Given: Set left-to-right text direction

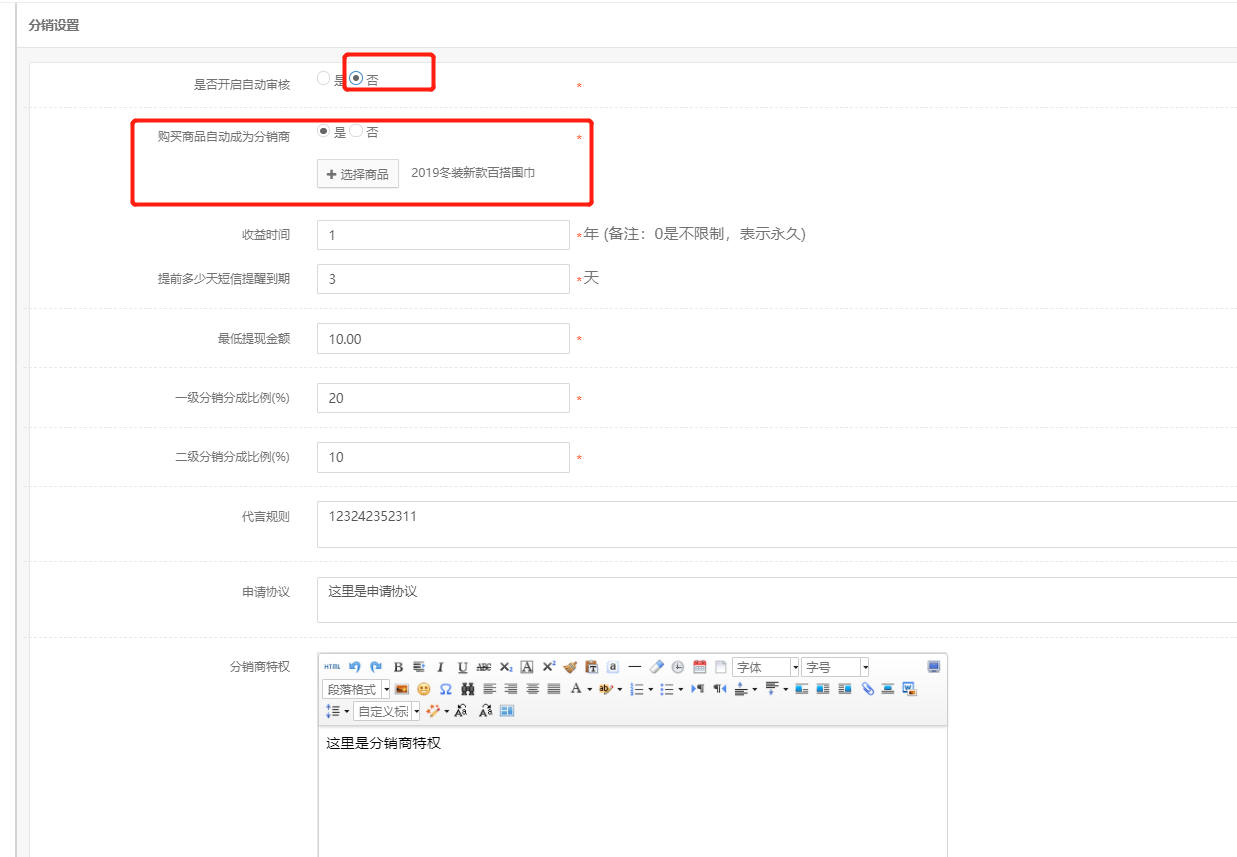Looking at the screenshot, I should tap(697, 689).
